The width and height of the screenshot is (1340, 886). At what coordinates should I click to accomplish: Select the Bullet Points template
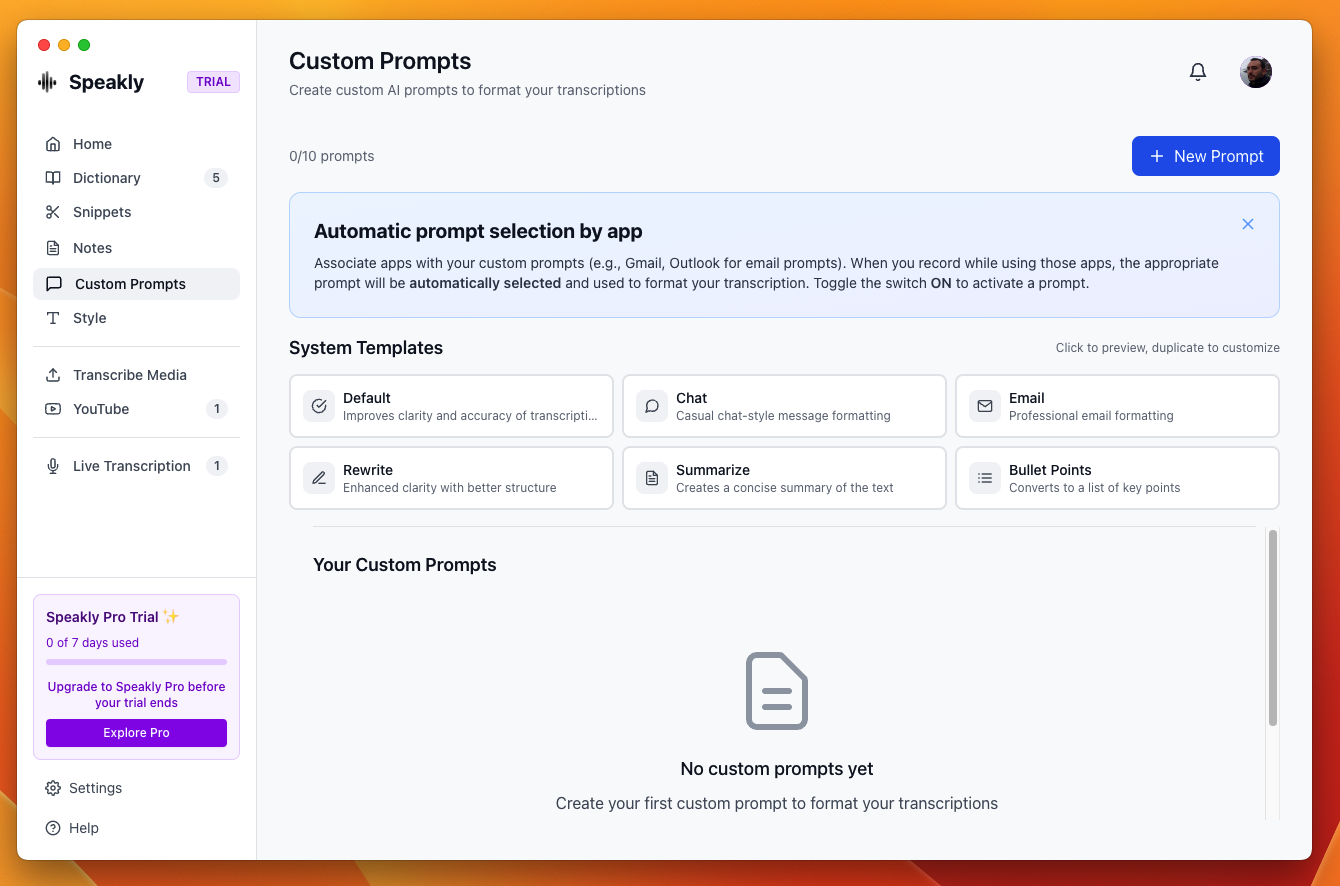tap(1116, 478)
